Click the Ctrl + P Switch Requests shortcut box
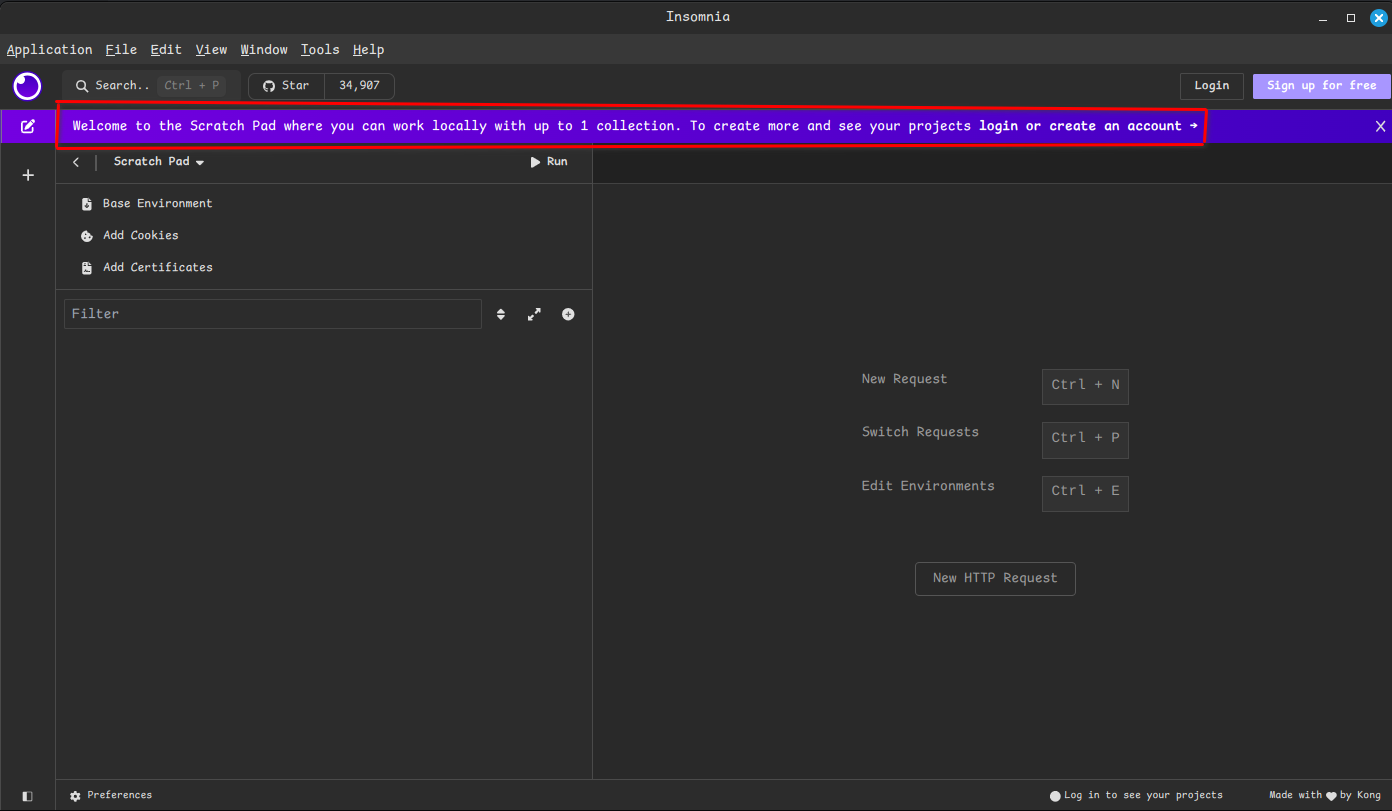 pyautogui.click(x=1085, y=438)
